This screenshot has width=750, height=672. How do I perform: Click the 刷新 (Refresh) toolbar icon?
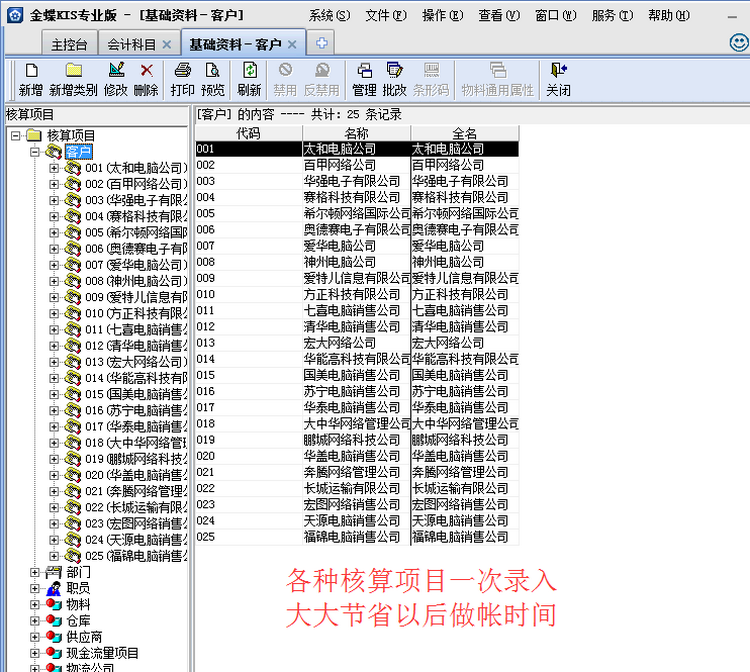click(249, 78)
